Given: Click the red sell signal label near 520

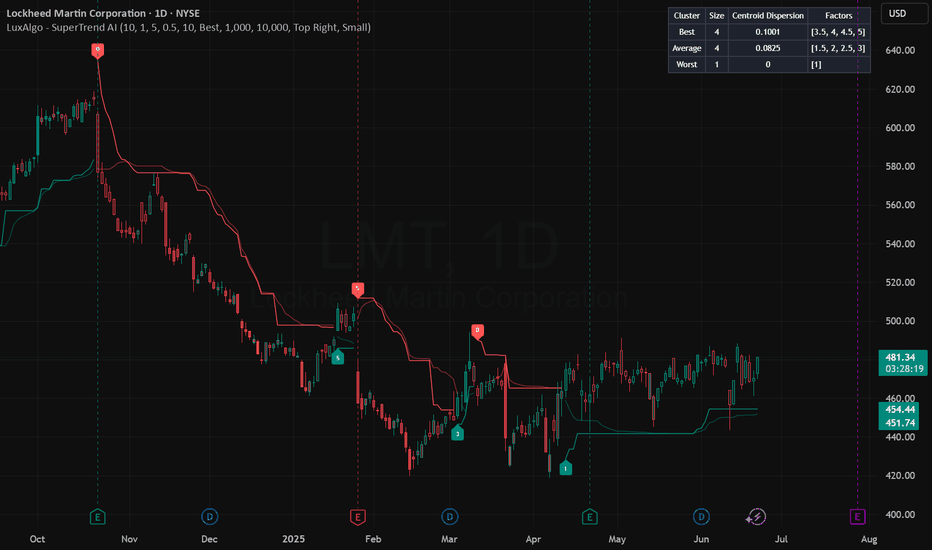Looking at the screenshot, I should [357, 290].
